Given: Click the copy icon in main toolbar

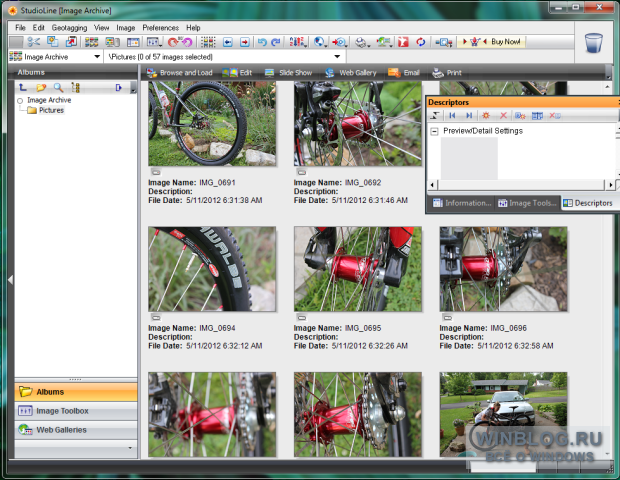Looking at the screenshot, I should tap(53, 42).
